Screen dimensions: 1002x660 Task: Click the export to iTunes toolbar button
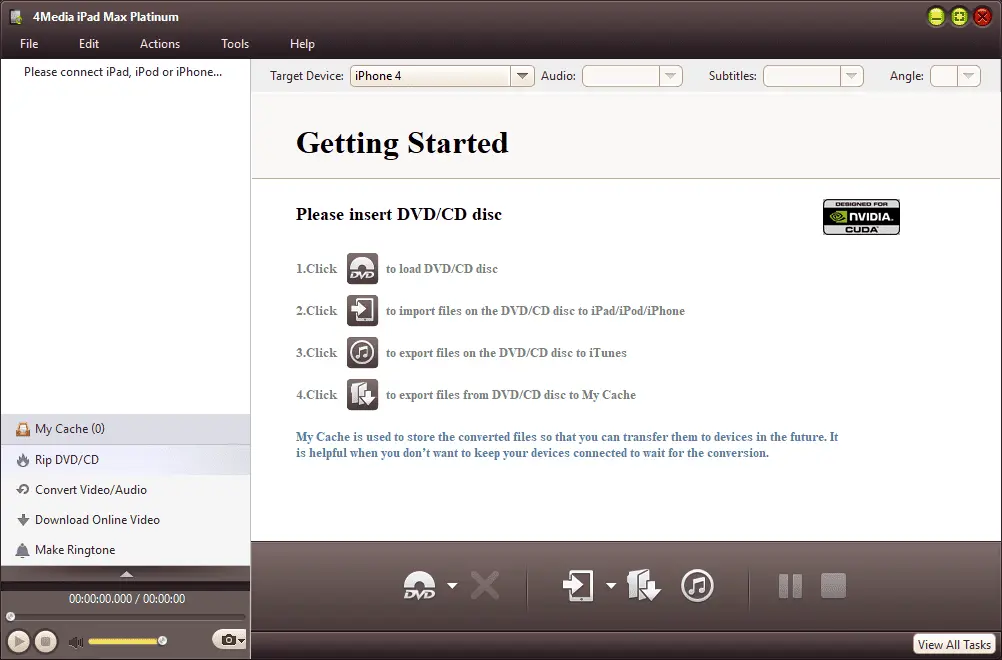[697, 585]
